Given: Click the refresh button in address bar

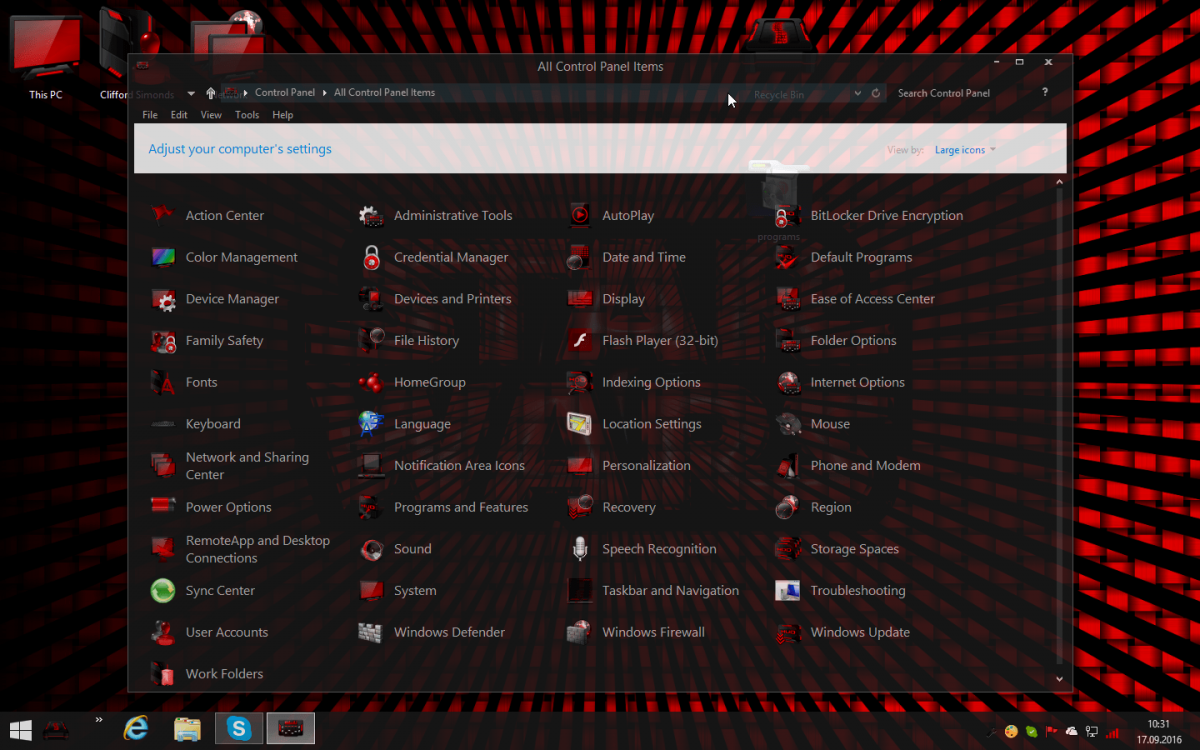Looking at the screenshot, I should (876, 93).
